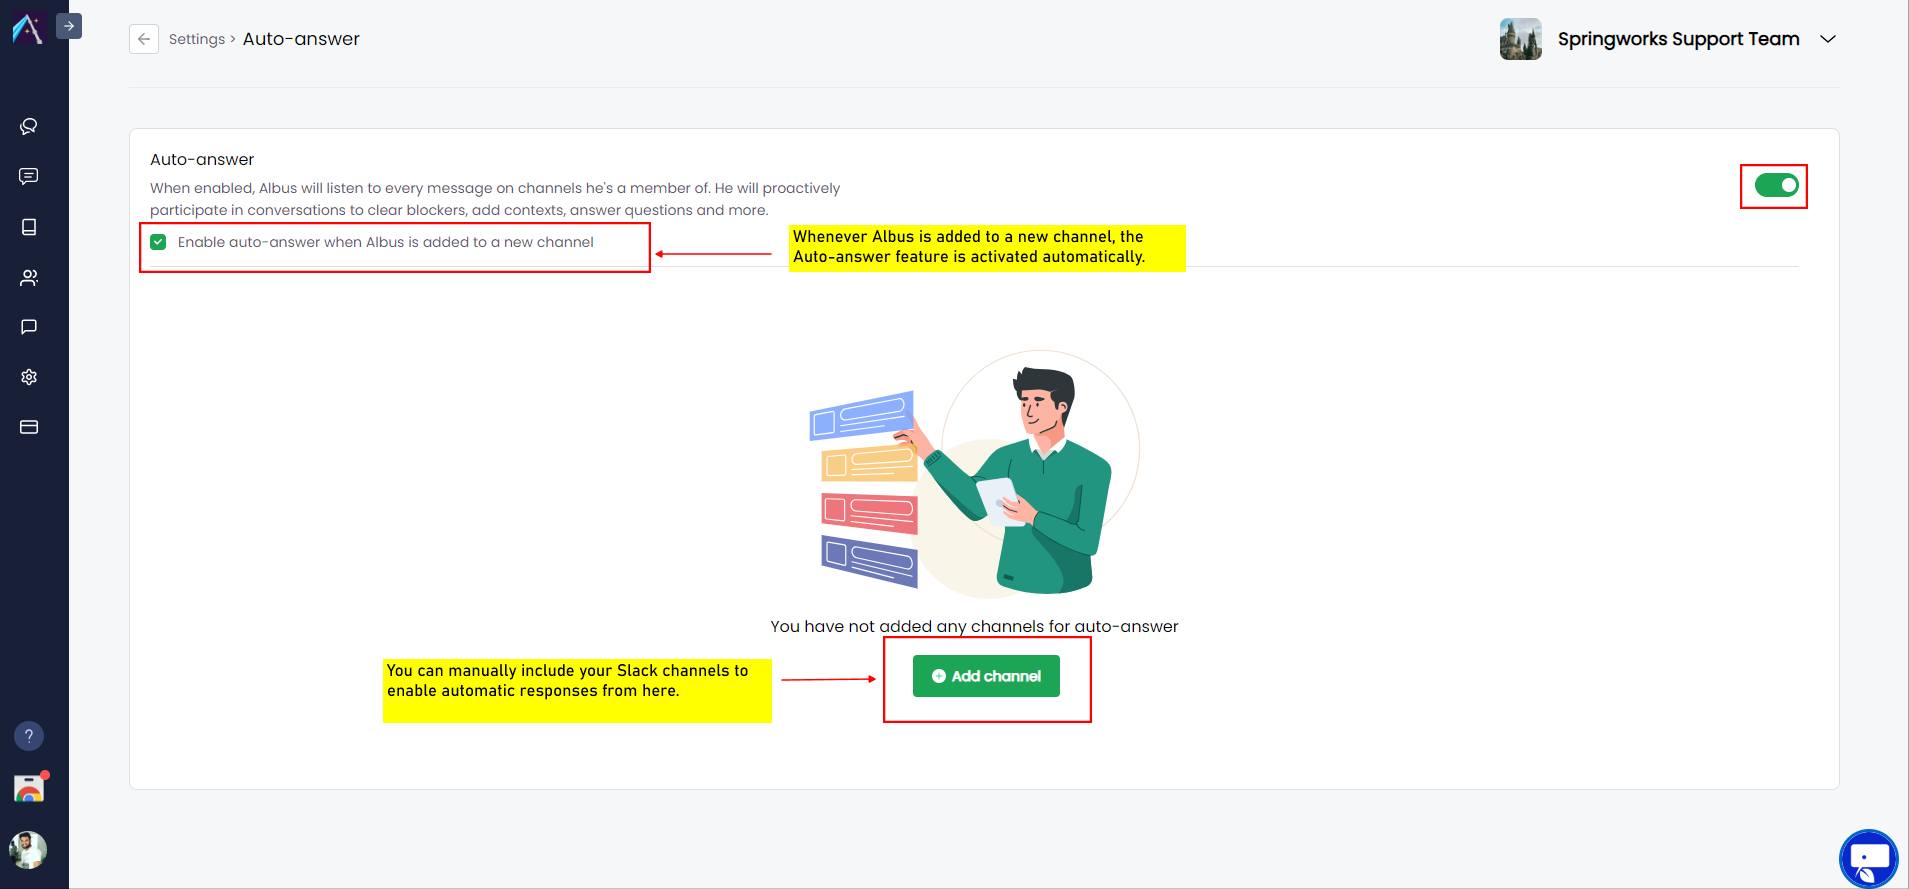Click the Settings breadcrumb link

tap(197, 39)
